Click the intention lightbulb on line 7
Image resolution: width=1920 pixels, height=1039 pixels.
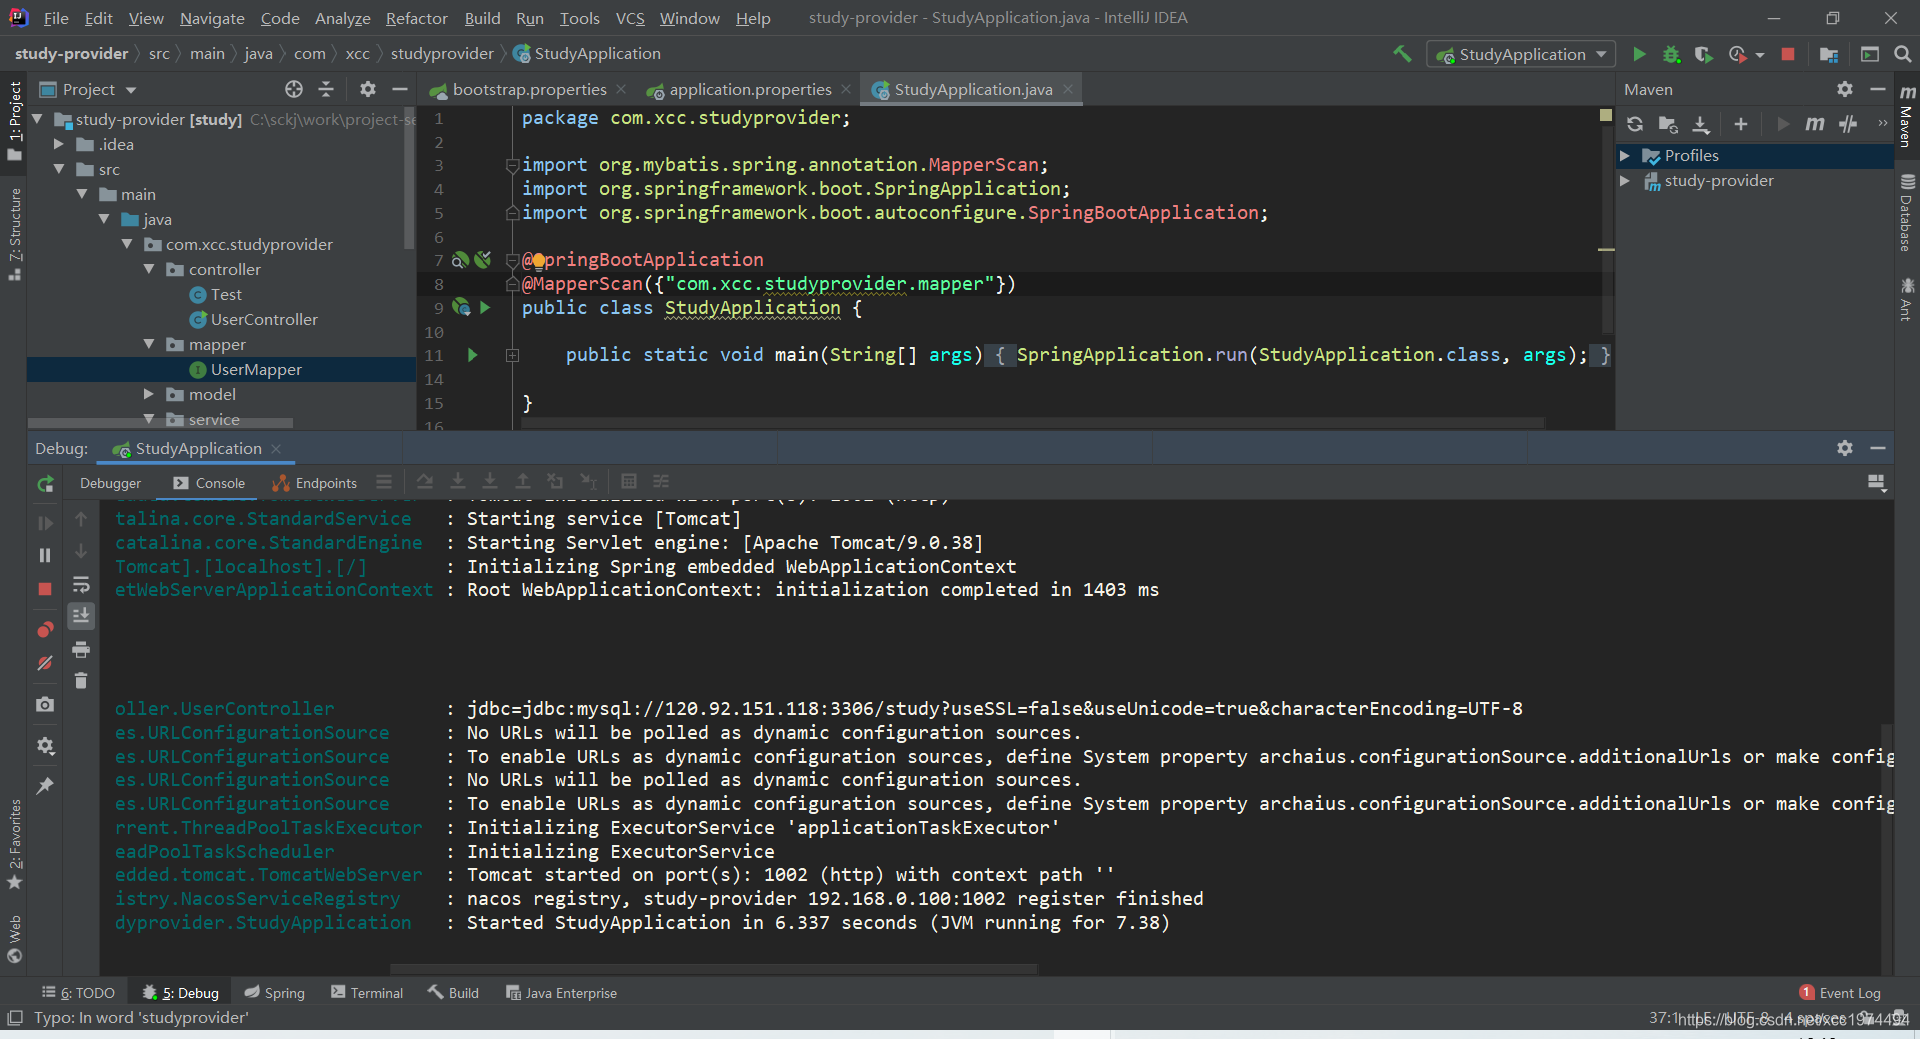click(x=538, y=261)
